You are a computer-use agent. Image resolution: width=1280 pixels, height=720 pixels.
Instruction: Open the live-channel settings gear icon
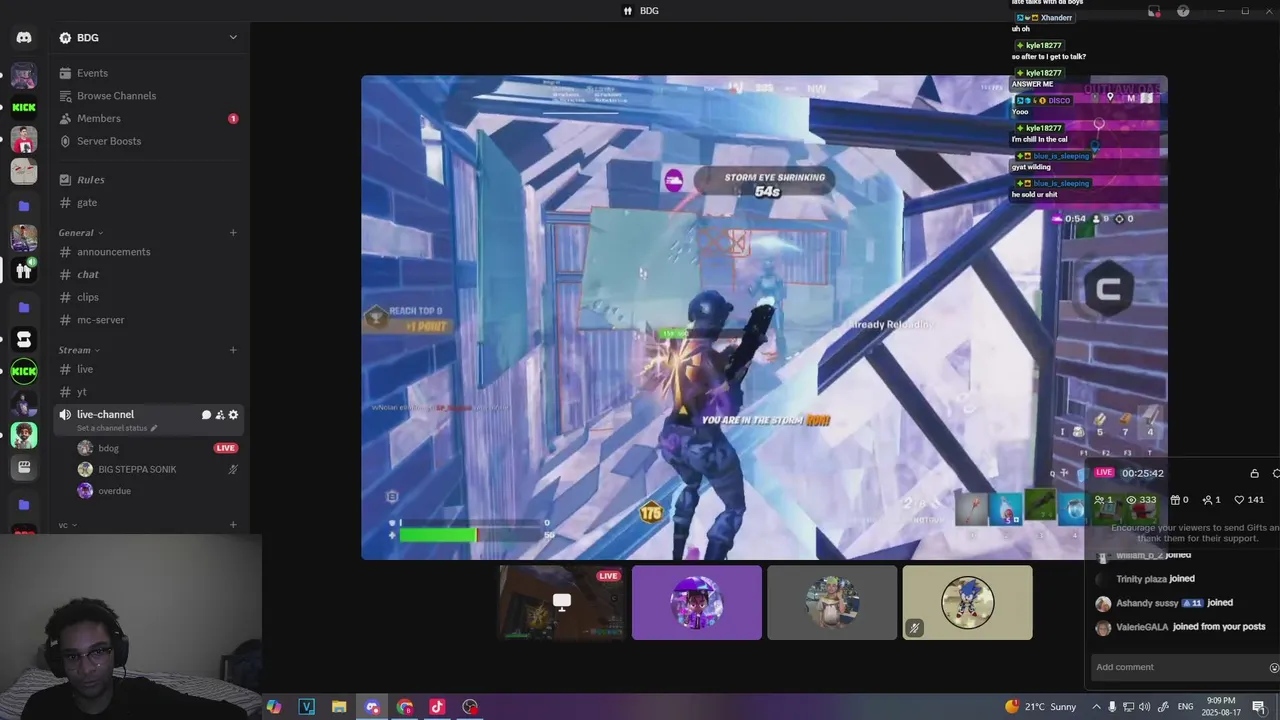(234, 415)
